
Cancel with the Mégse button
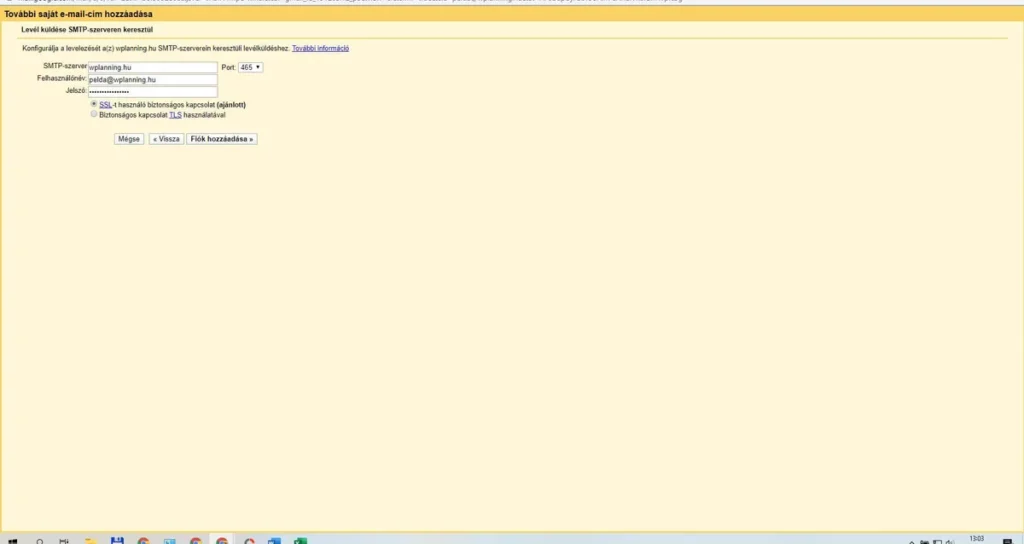[129, 139]
